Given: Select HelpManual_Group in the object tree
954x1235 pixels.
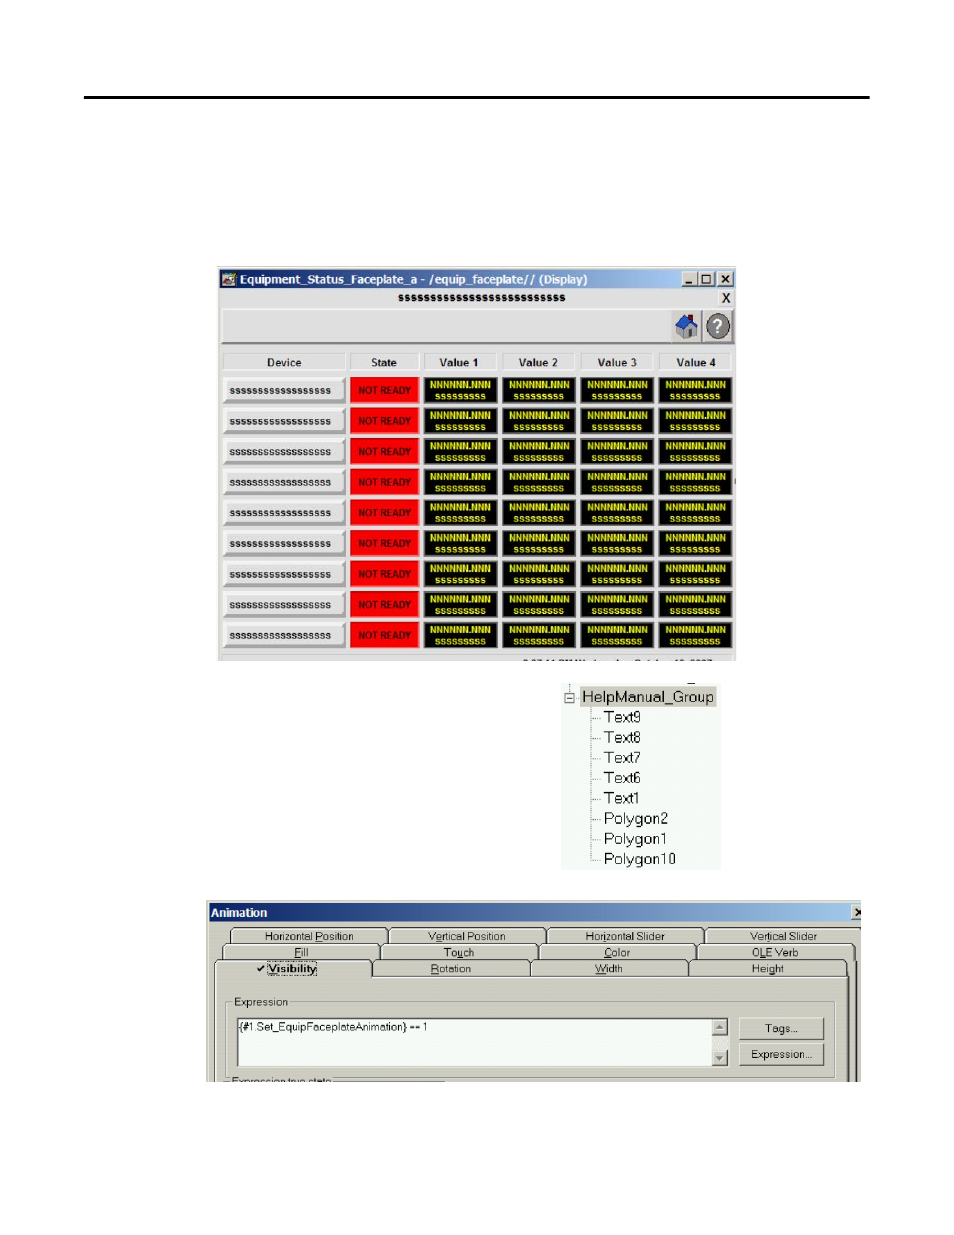Looking at the screenshot, I should point(648,697).
